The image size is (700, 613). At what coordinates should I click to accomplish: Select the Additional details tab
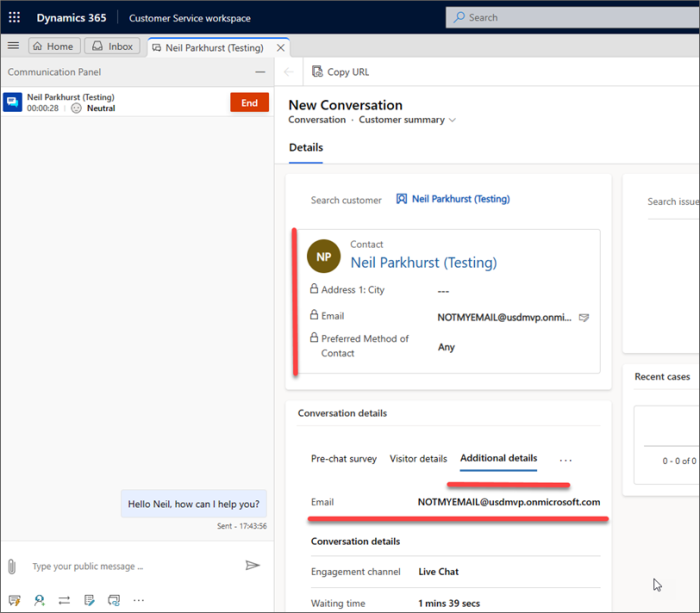pyautogui.click(x=499, y=459)
